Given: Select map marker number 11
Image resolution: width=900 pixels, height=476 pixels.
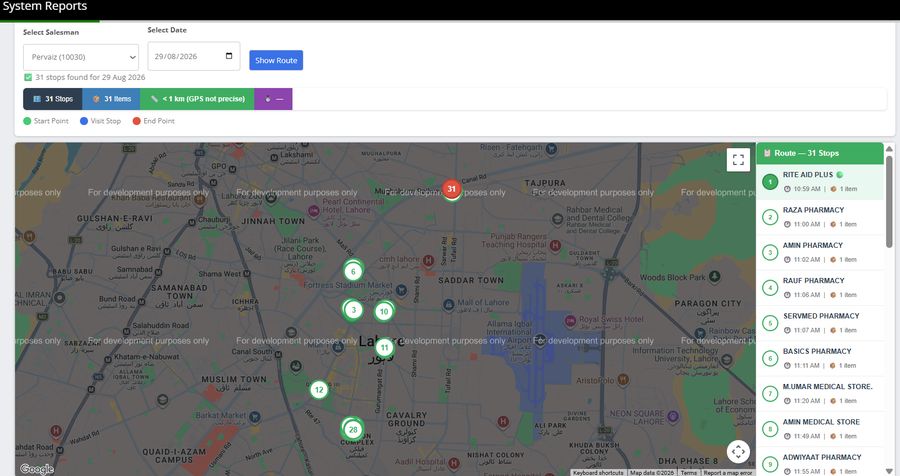Looking at the screenshot, I should point(385,347).
